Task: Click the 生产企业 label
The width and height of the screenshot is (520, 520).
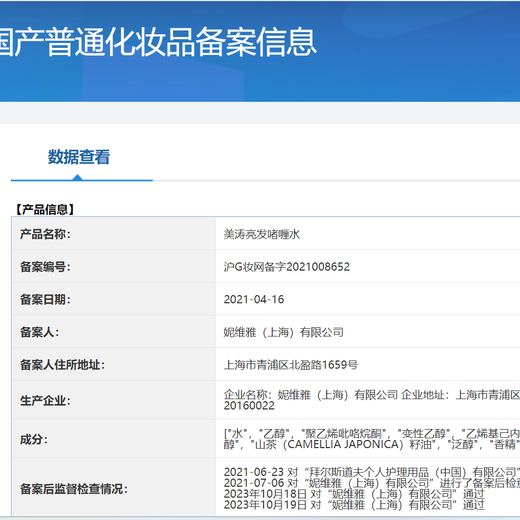Action: point(45,400)
